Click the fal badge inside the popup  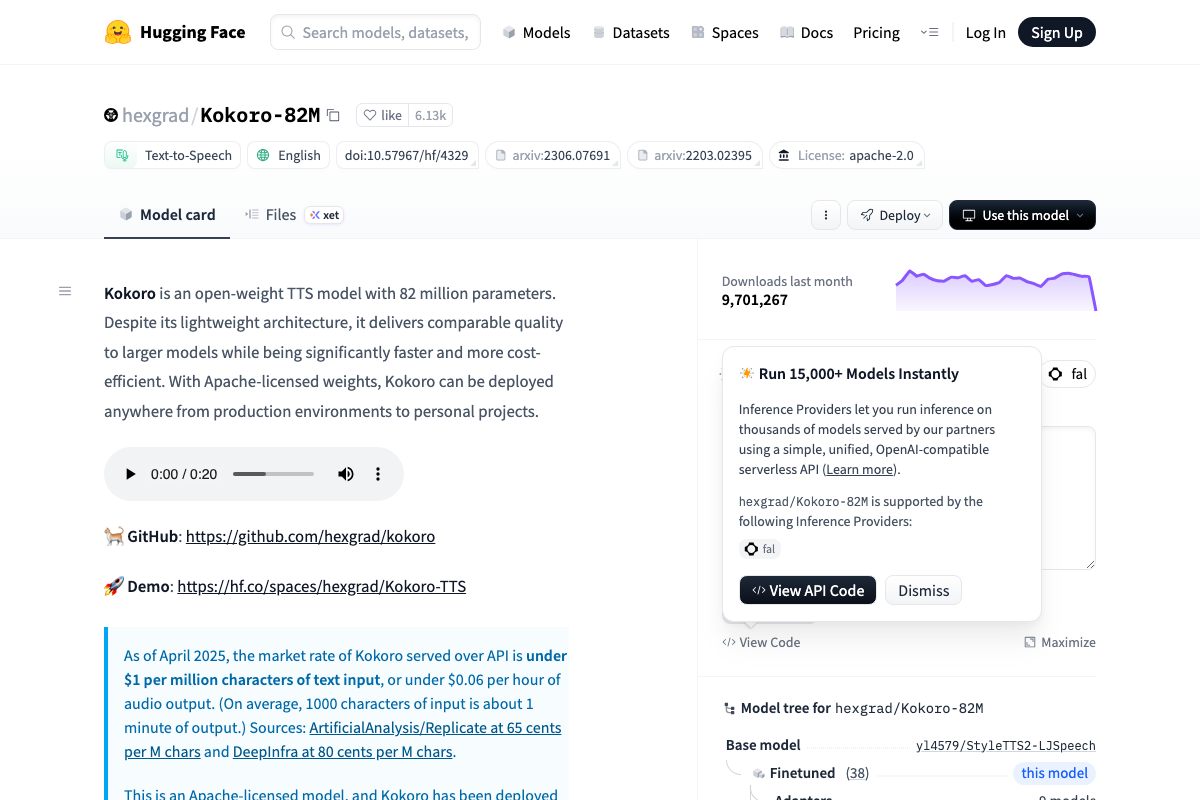pos(760,549)
